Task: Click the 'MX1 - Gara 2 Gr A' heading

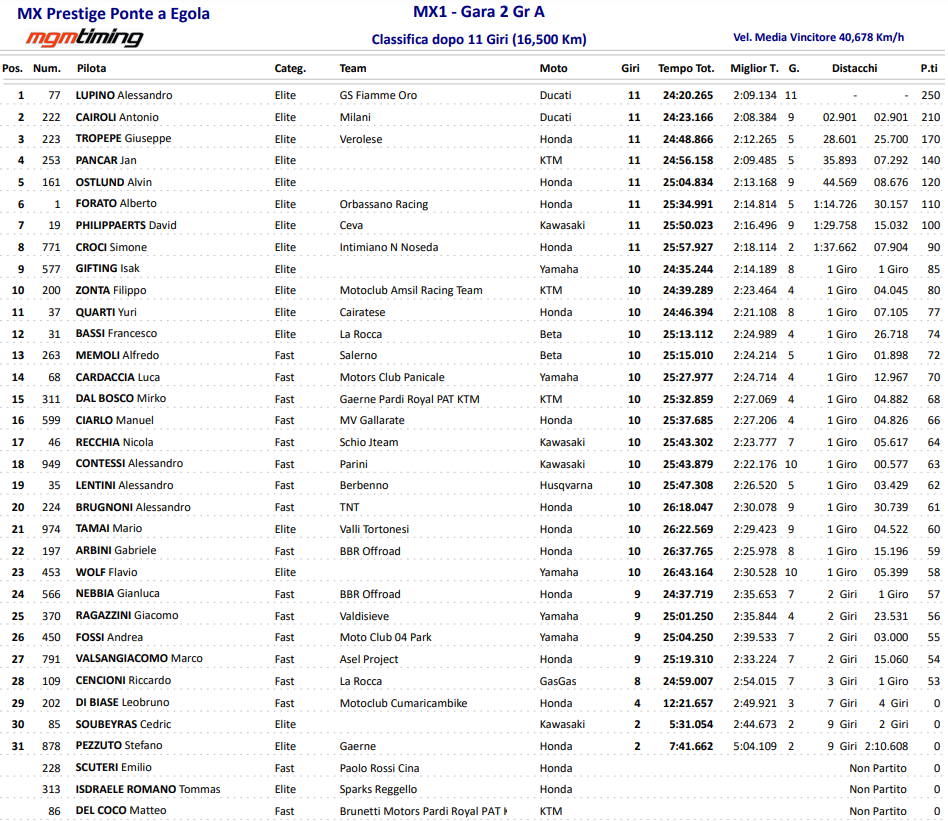Action: (478, 11)
